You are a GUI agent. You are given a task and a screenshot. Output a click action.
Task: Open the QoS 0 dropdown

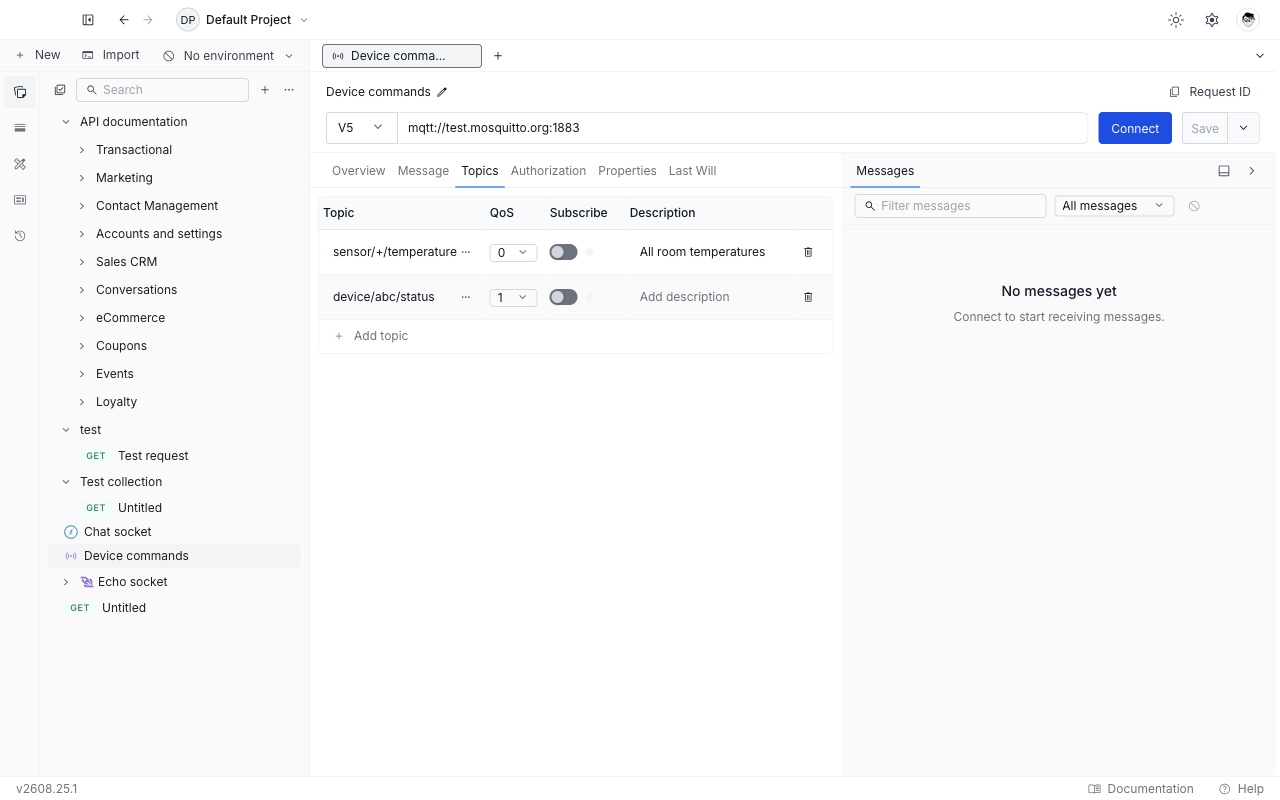click(513, 253)
